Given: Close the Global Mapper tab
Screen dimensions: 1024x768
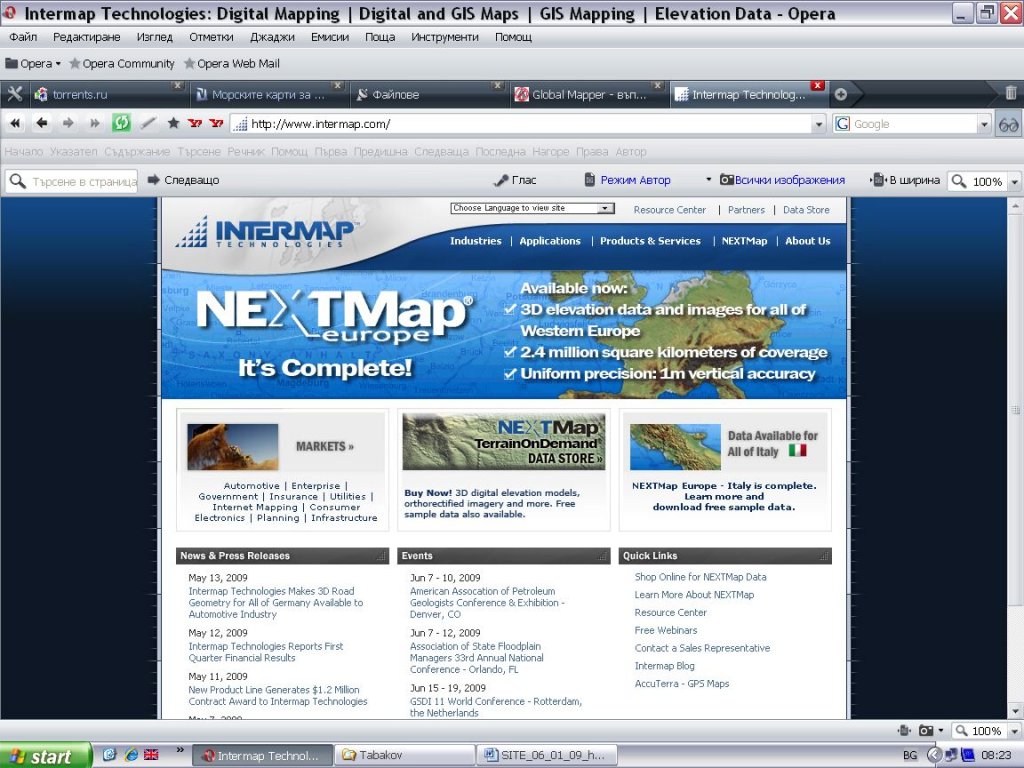Looking at the screenshot, I should [657, 86].
